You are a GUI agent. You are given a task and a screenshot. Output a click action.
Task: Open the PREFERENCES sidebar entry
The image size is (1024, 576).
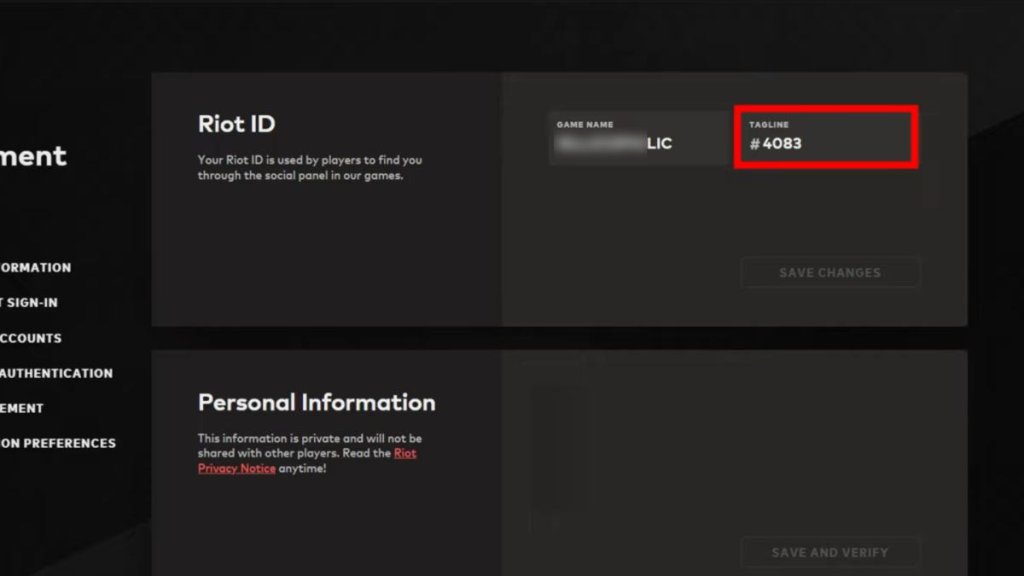tap(57, 443)
